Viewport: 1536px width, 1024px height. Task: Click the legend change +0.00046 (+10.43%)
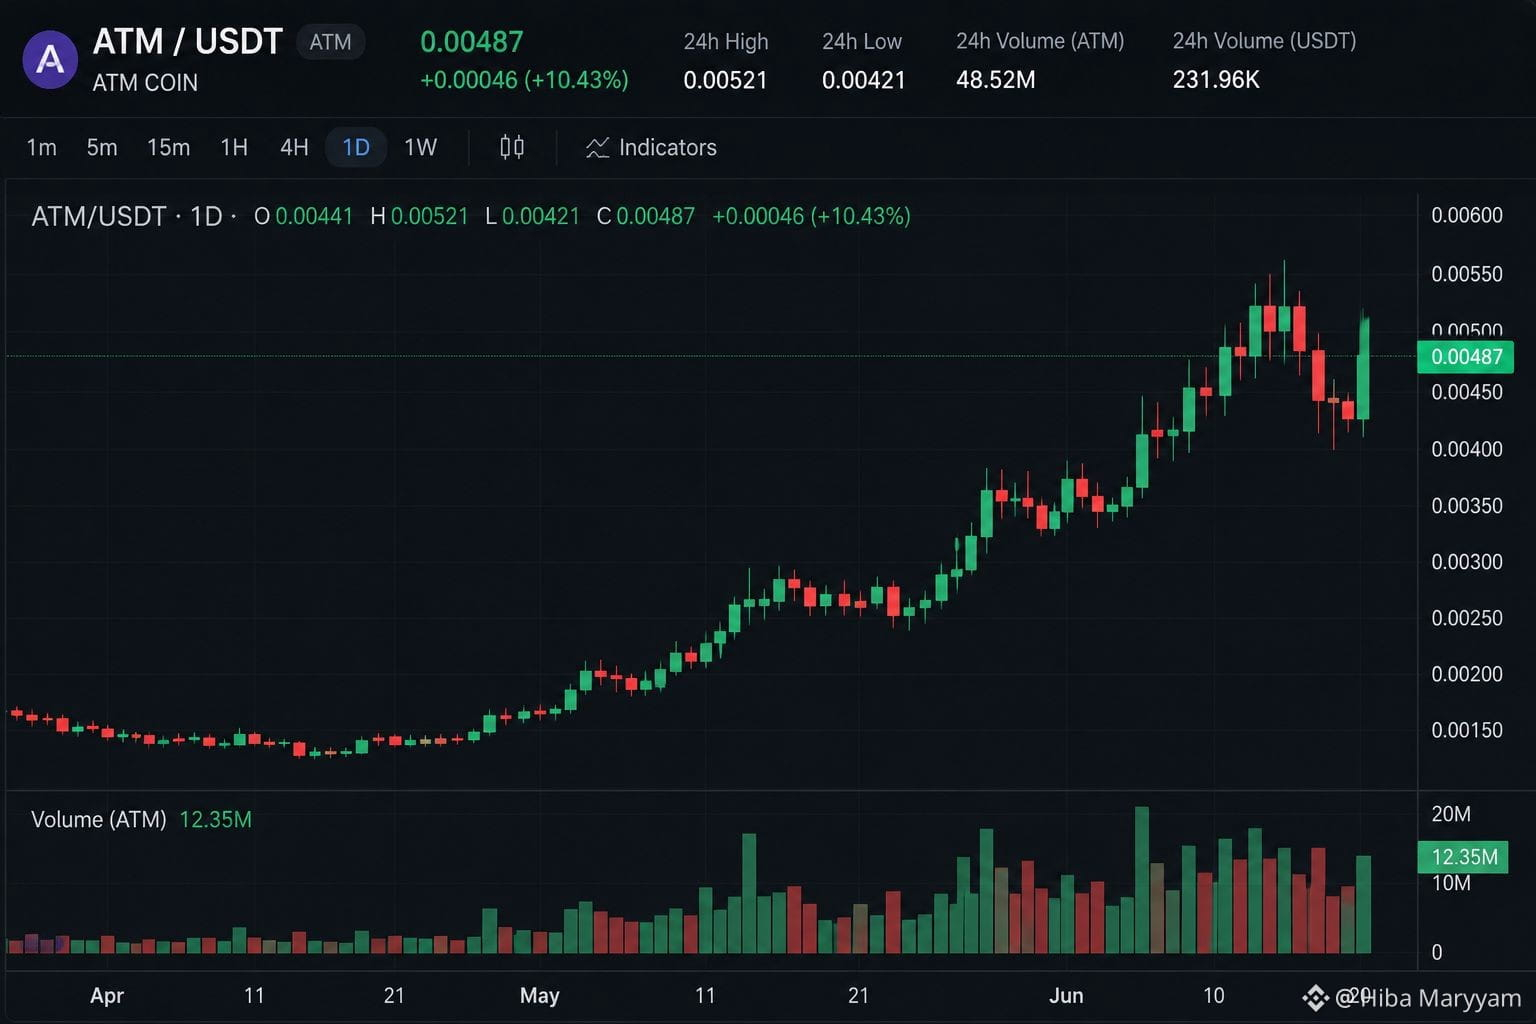click(811, 216)
